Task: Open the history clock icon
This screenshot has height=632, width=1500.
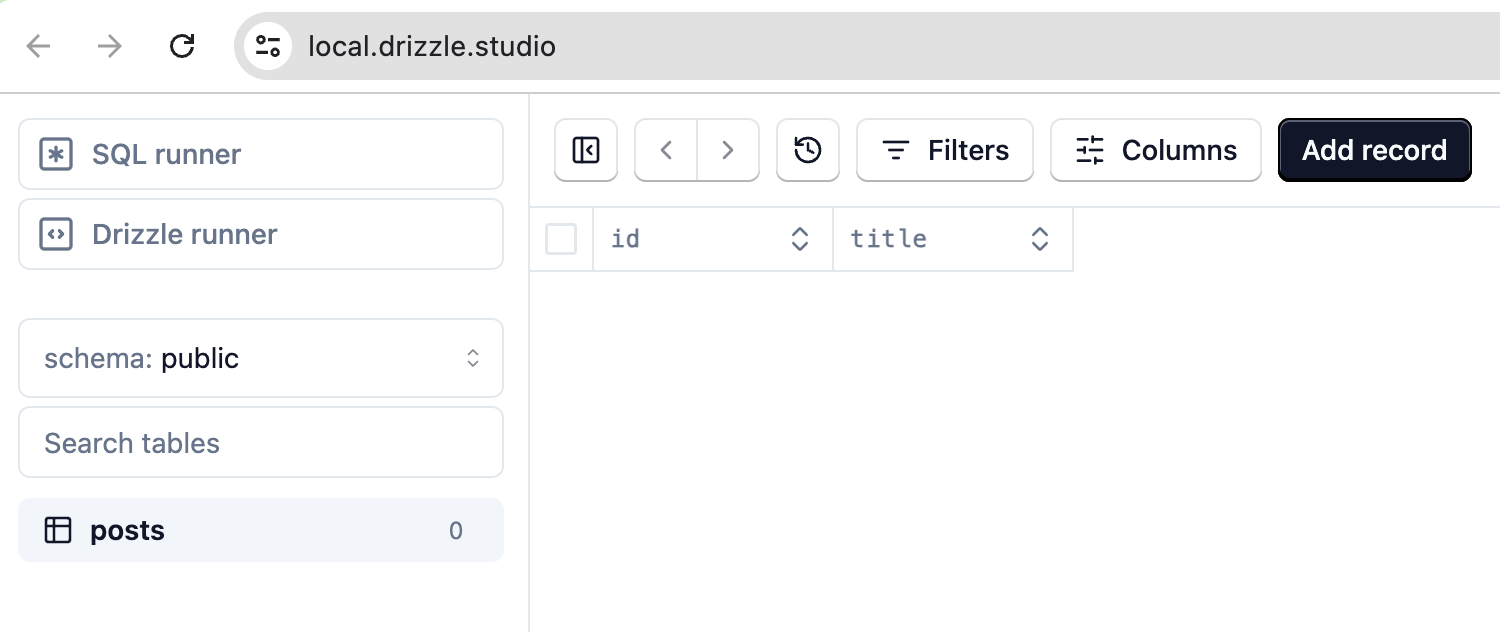Action: pos(808,150)
